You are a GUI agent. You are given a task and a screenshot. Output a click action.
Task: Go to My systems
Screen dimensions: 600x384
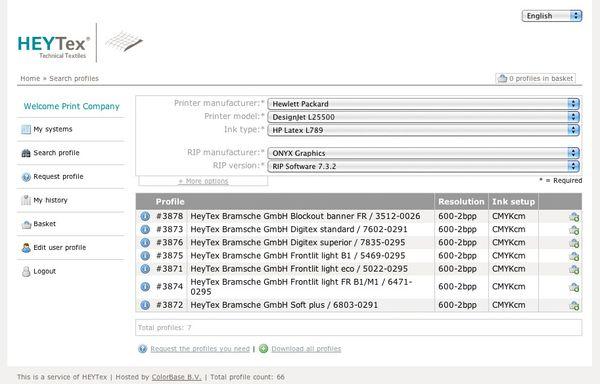click(53, 129)
